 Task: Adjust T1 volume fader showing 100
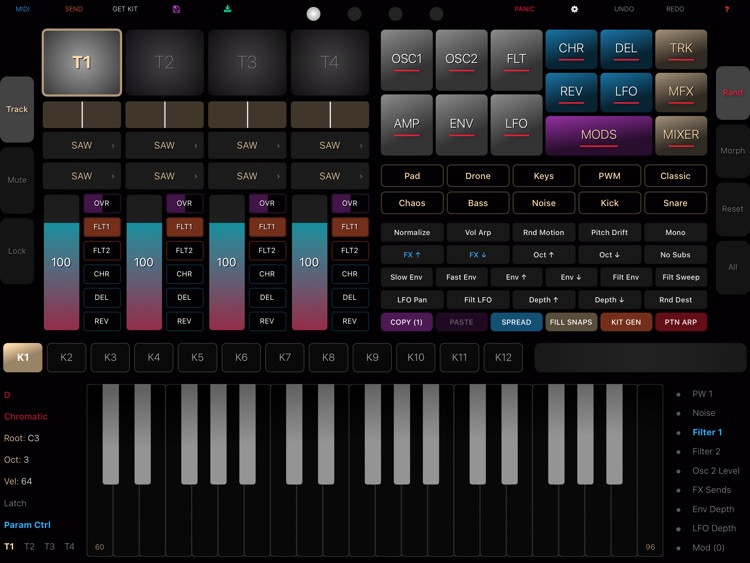coord(61,263)
